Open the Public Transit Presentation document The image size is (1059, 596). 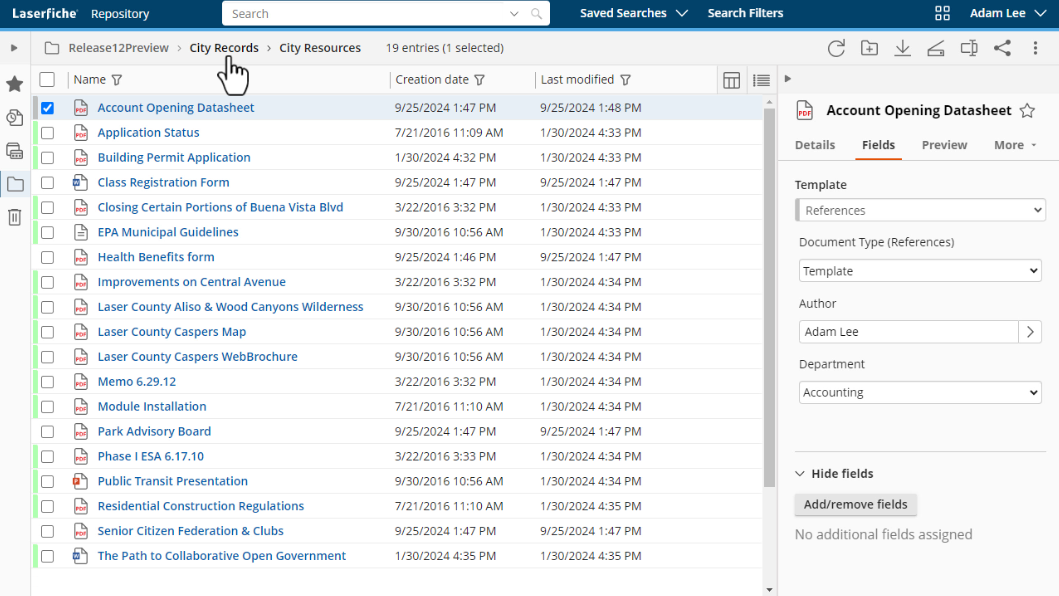(158, 481)
